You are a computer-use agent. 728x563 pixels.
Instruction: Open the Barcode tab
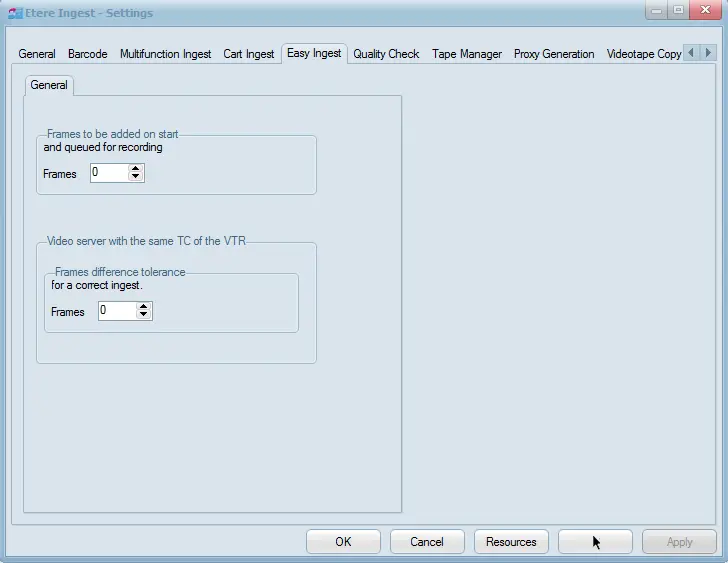tap(88, 54)
